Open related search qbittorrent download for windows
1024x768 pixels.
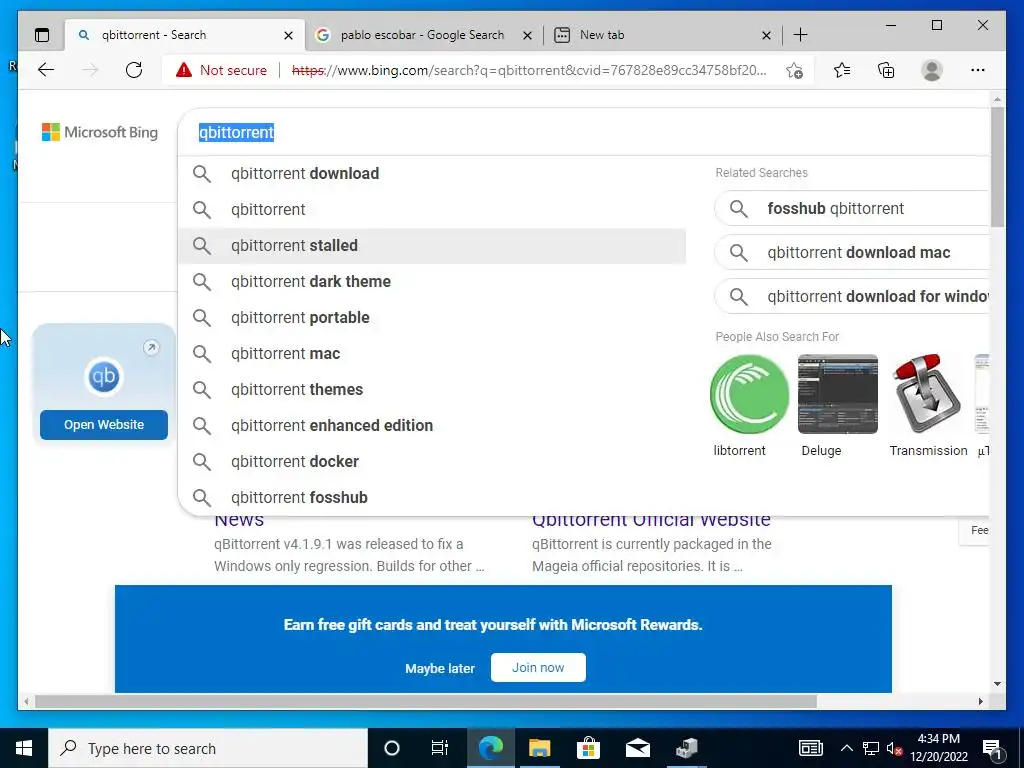(x=852, y=296)
